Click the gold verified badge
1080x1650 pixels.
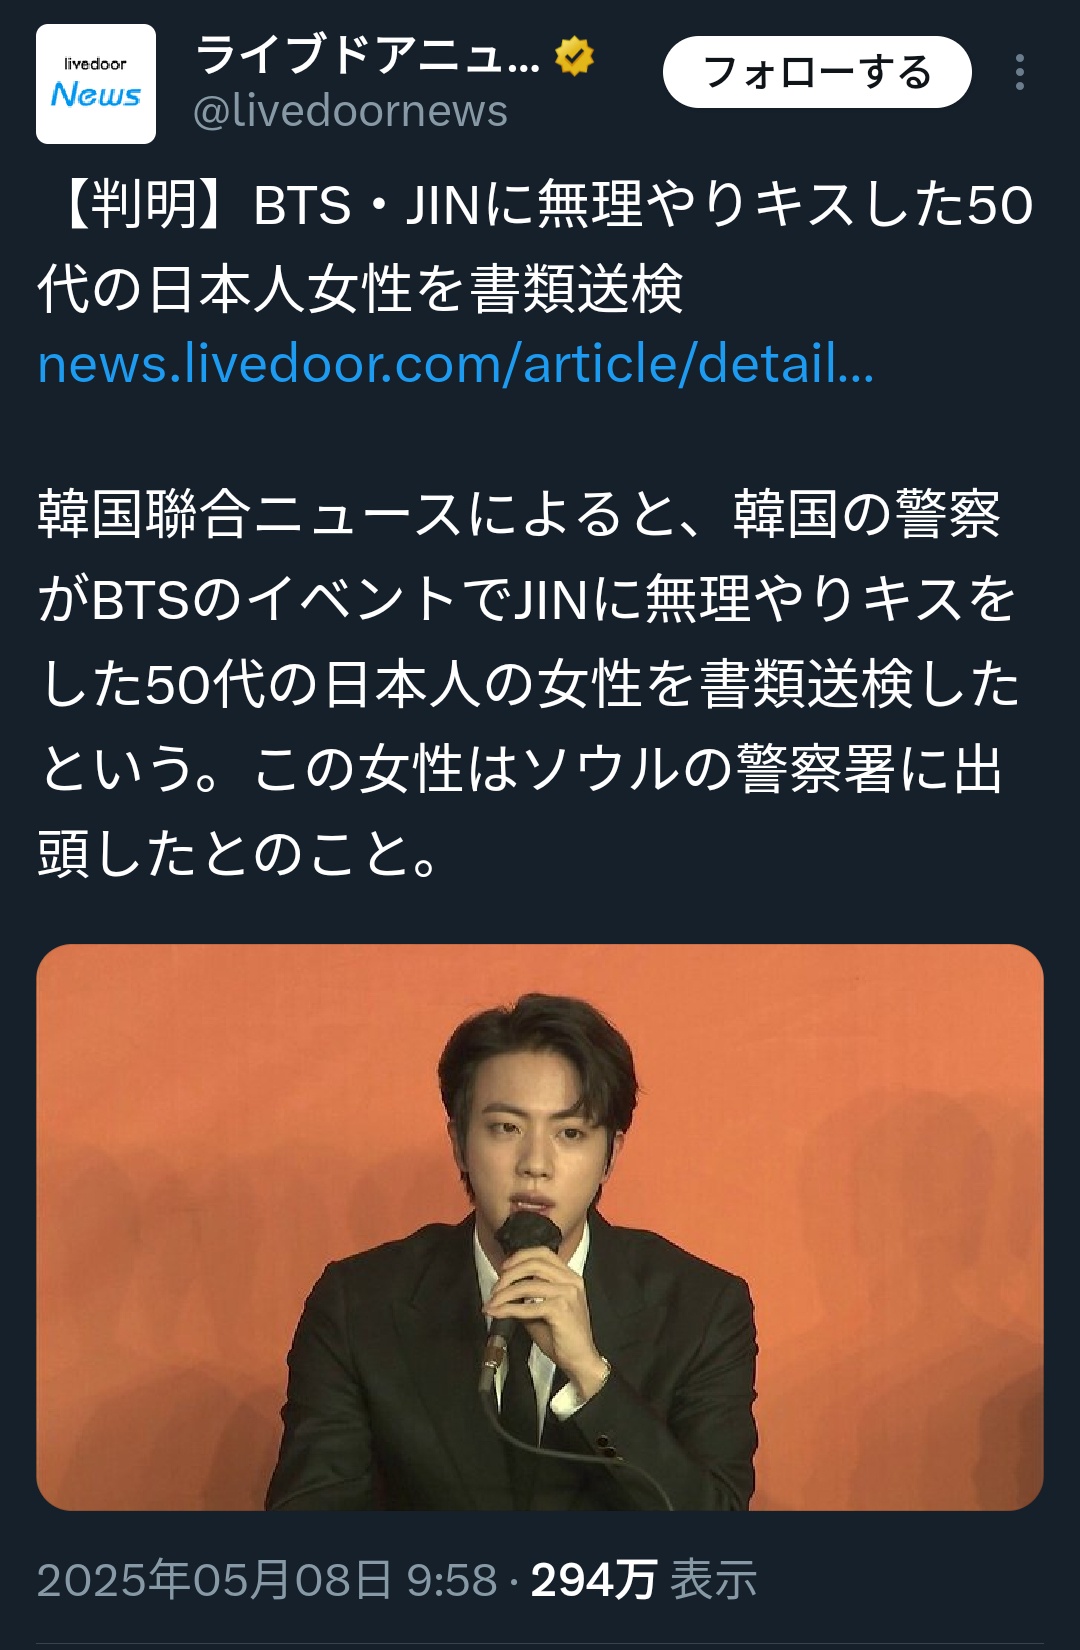coord(574,56)
